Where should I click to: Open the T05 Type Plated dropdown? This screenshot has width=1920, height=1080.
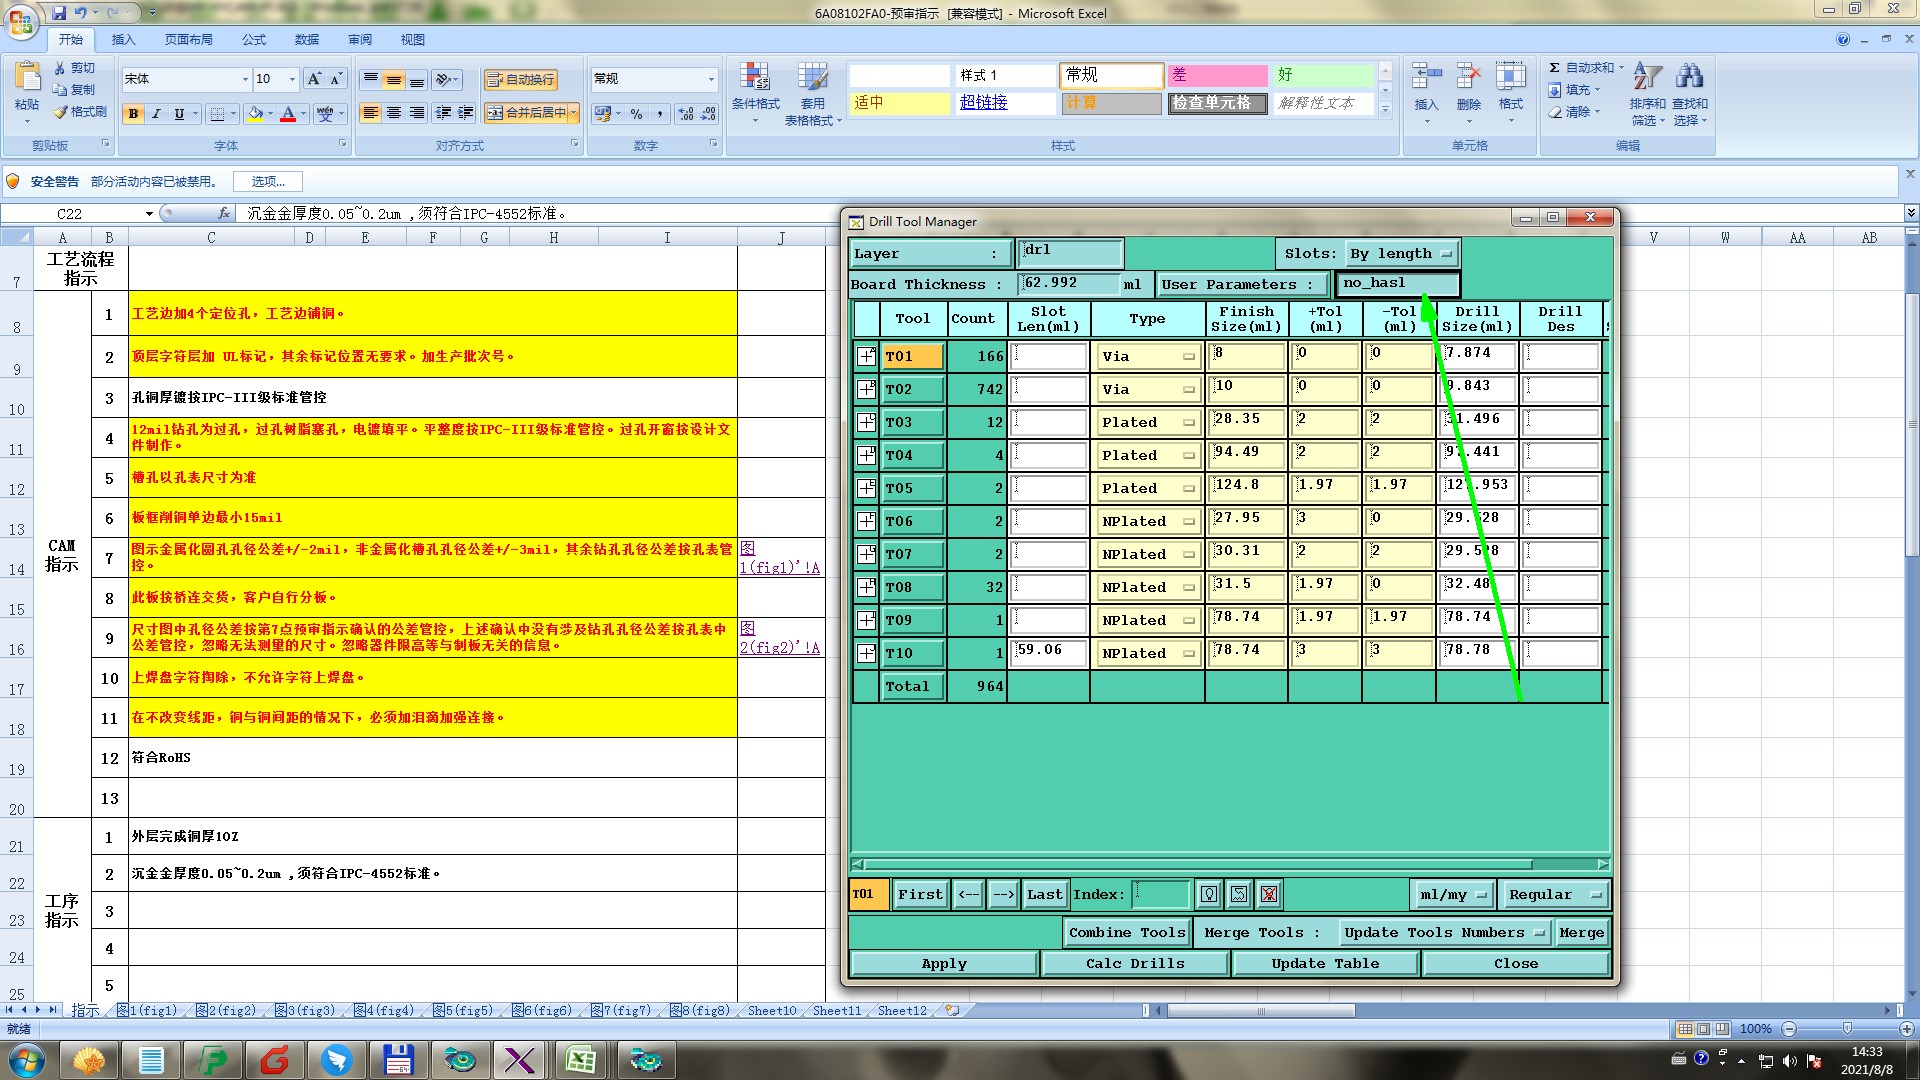point(1148,488)
